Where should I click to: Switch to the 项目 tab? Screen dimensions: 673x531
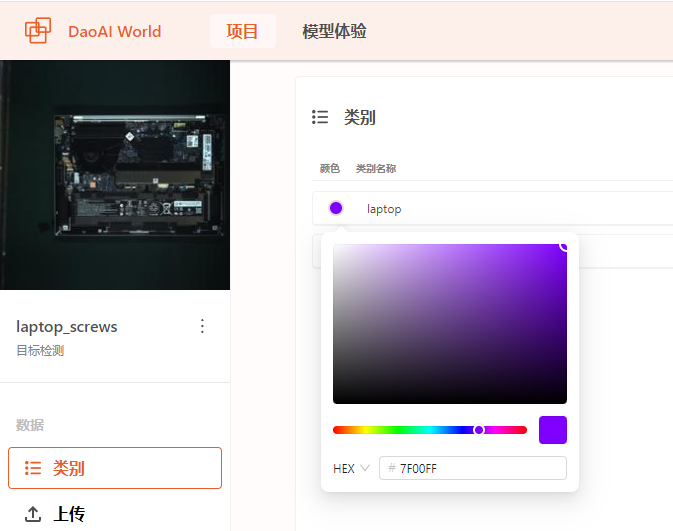[x=243, y=31]
